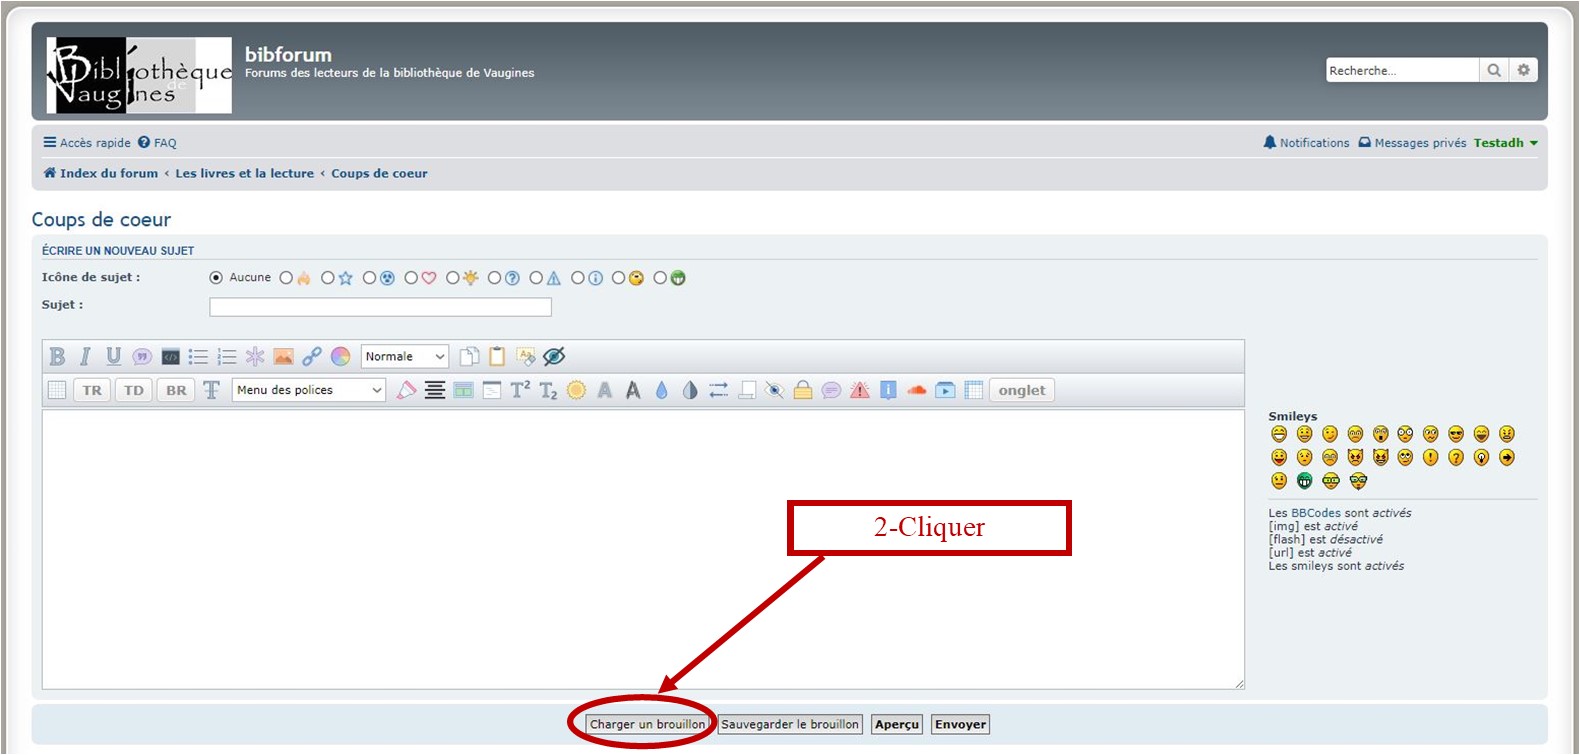Viewport: 1580px width, 755px height.
Task: Click the "Charger un brouillon" button
Action: 647,725
